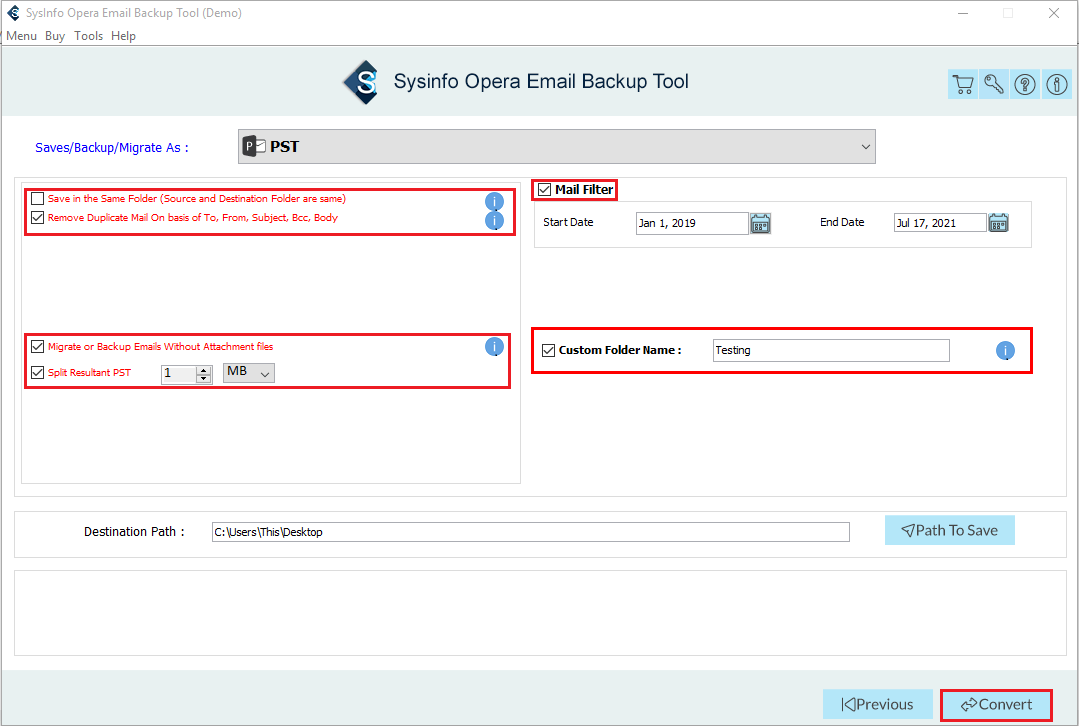Click the Destination Path text field

pos(531,532)
